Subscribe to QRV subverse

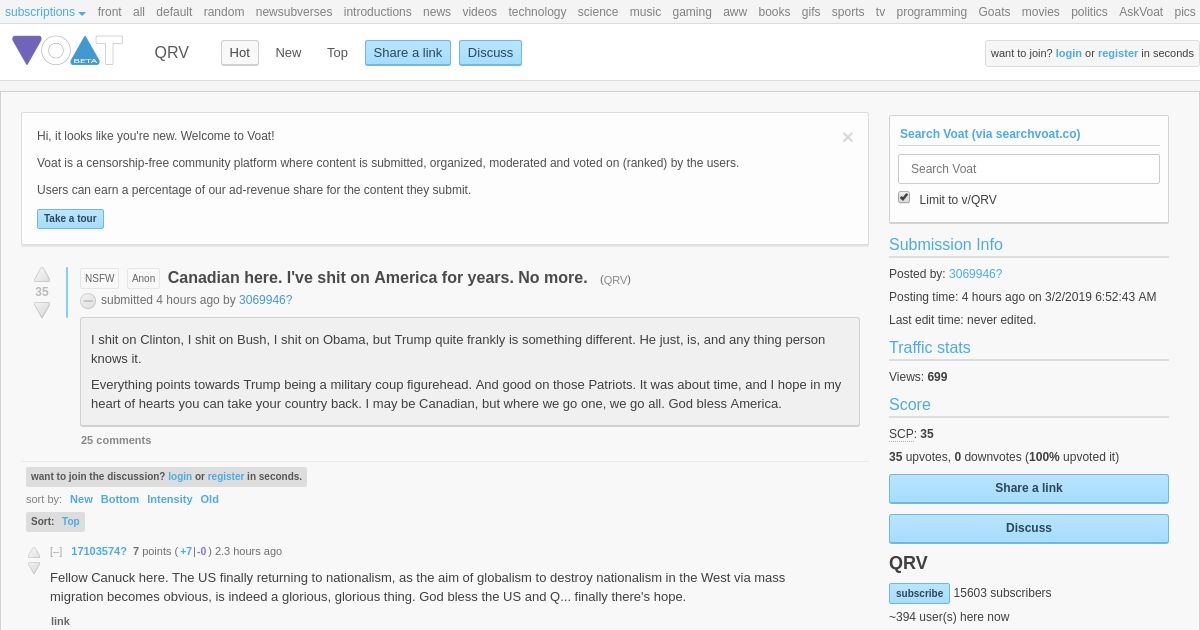(x=919, y=593)
